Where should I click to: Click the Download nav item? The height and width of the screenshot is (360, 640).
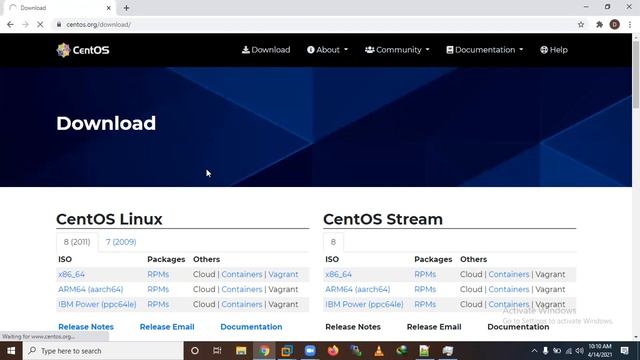pyautogui.click(x=266, y=50)
